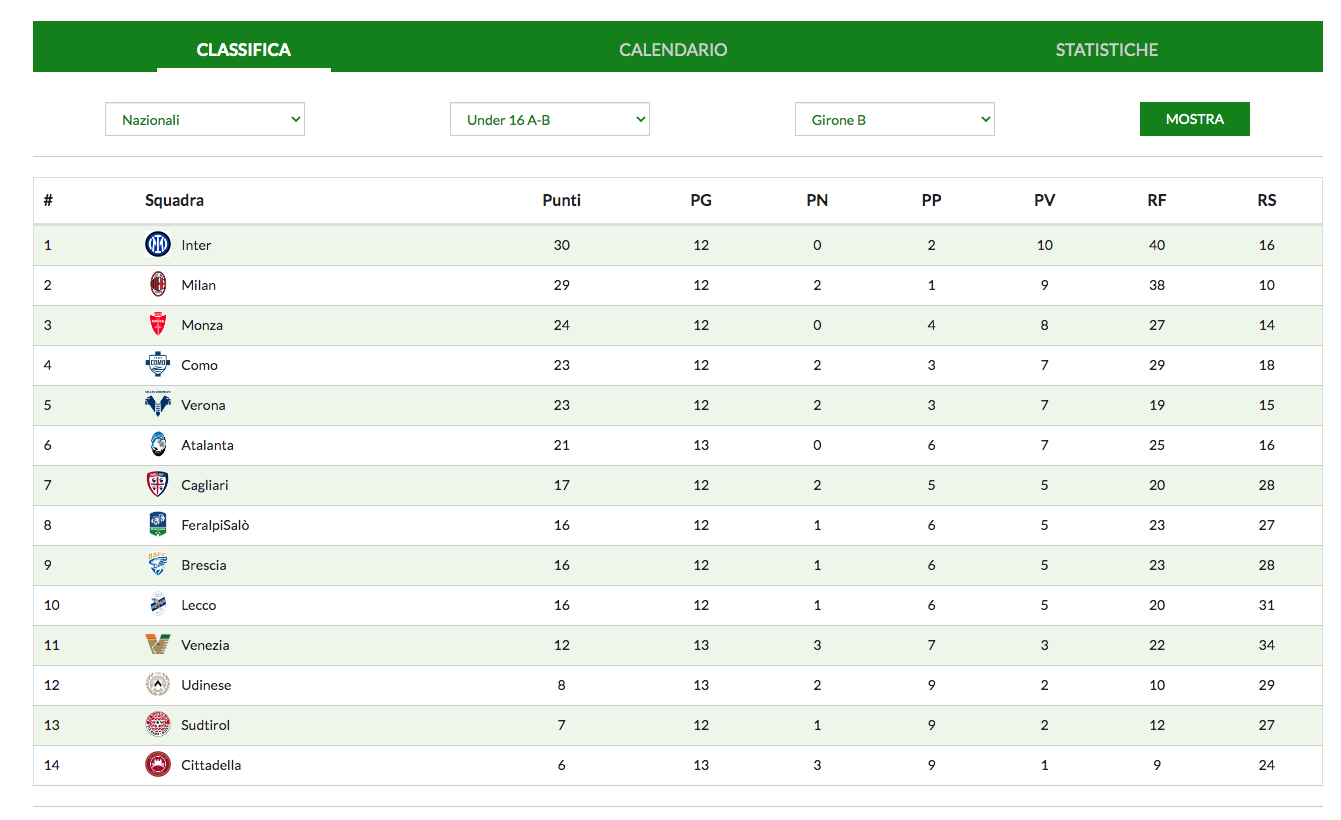The width and height of the screenshot is (1341, 820).
Task: Click rank number 14 for Cittadella
Action: [52, 765]
